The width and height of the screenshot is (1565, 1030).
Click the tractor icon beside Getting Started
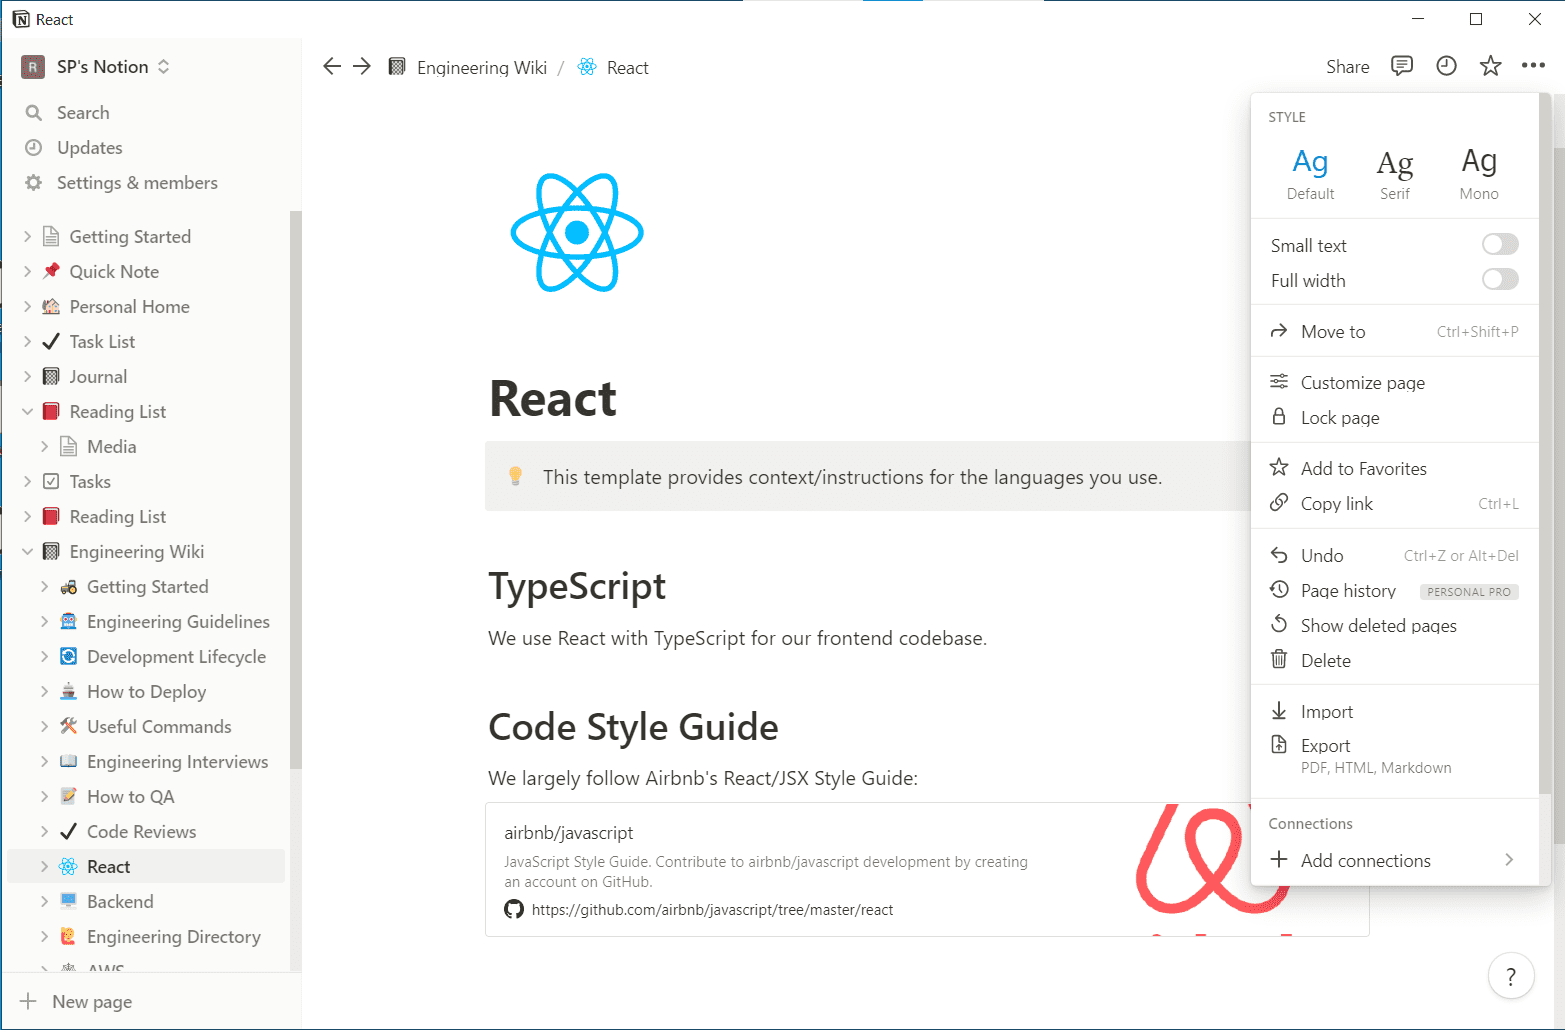[68, 586]
